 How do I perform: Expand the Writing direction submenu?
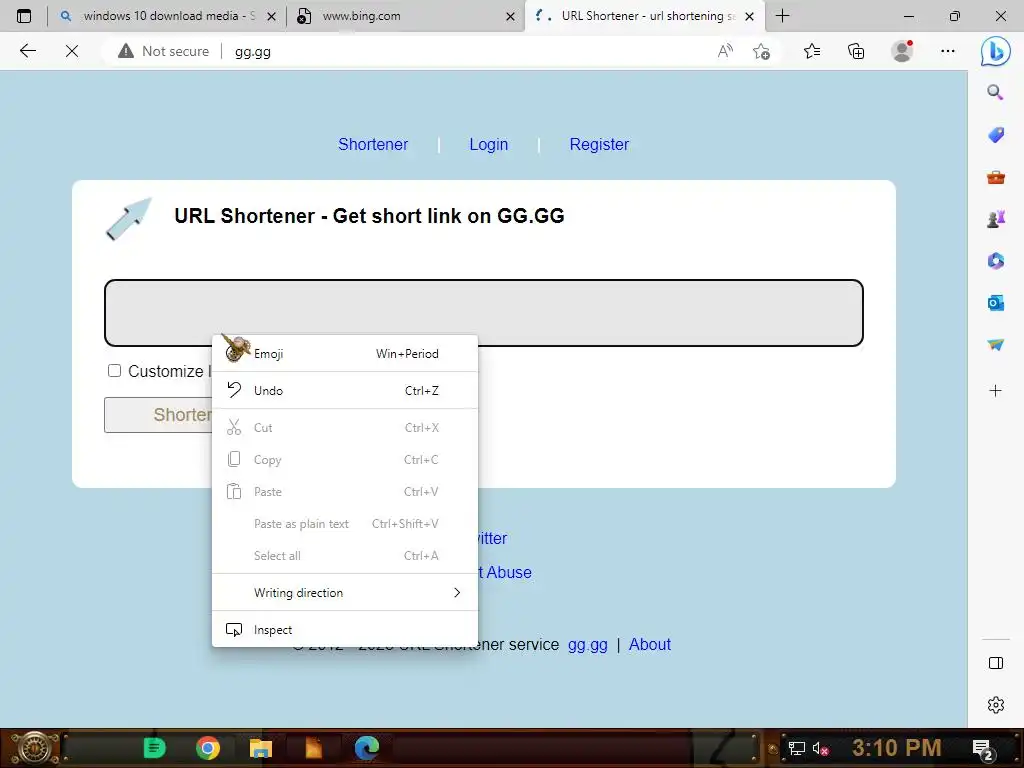(x=345, y=592)
